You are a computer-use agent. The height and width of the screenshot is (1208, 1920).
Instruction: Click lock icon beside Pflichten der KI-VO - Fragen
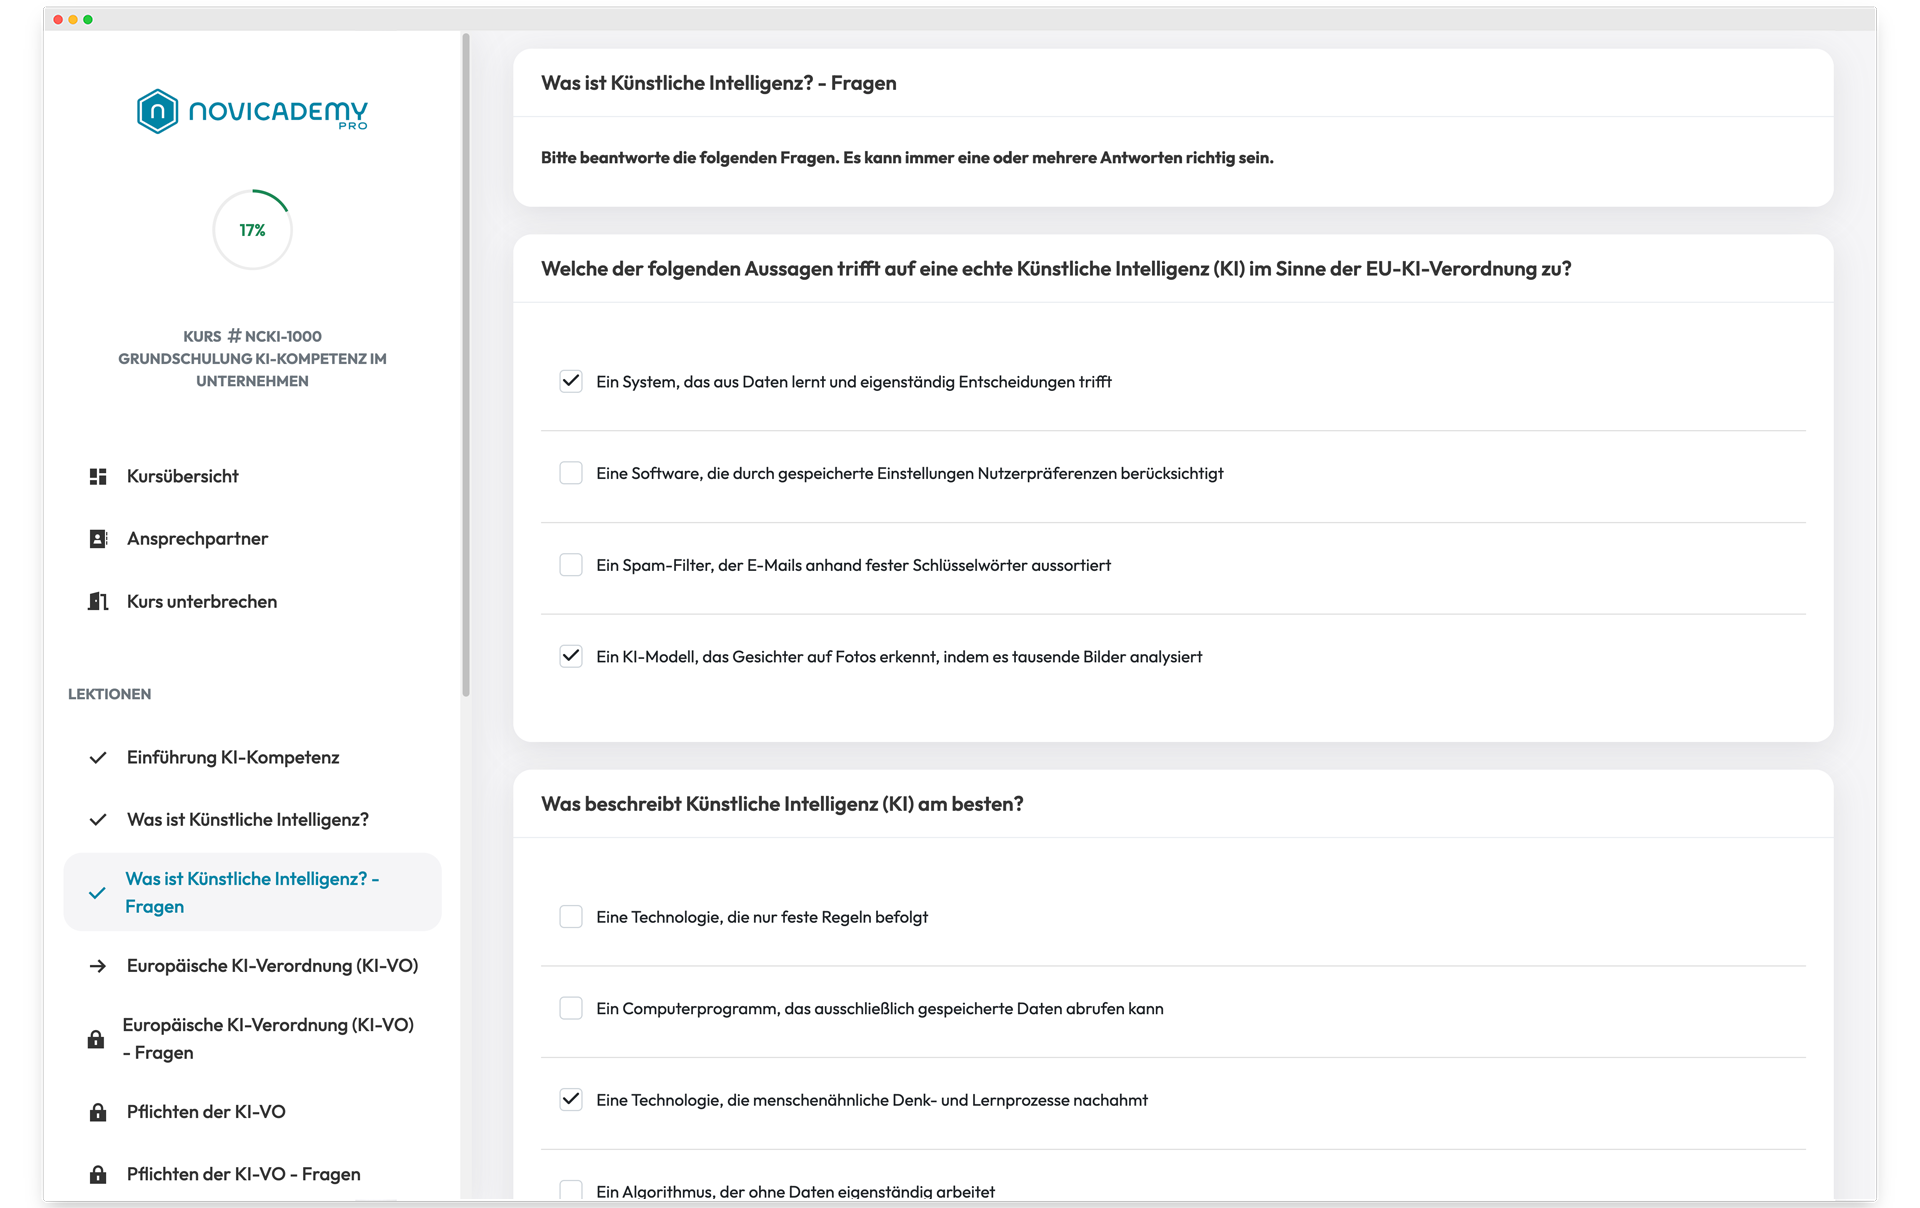tap(98, 1174)
